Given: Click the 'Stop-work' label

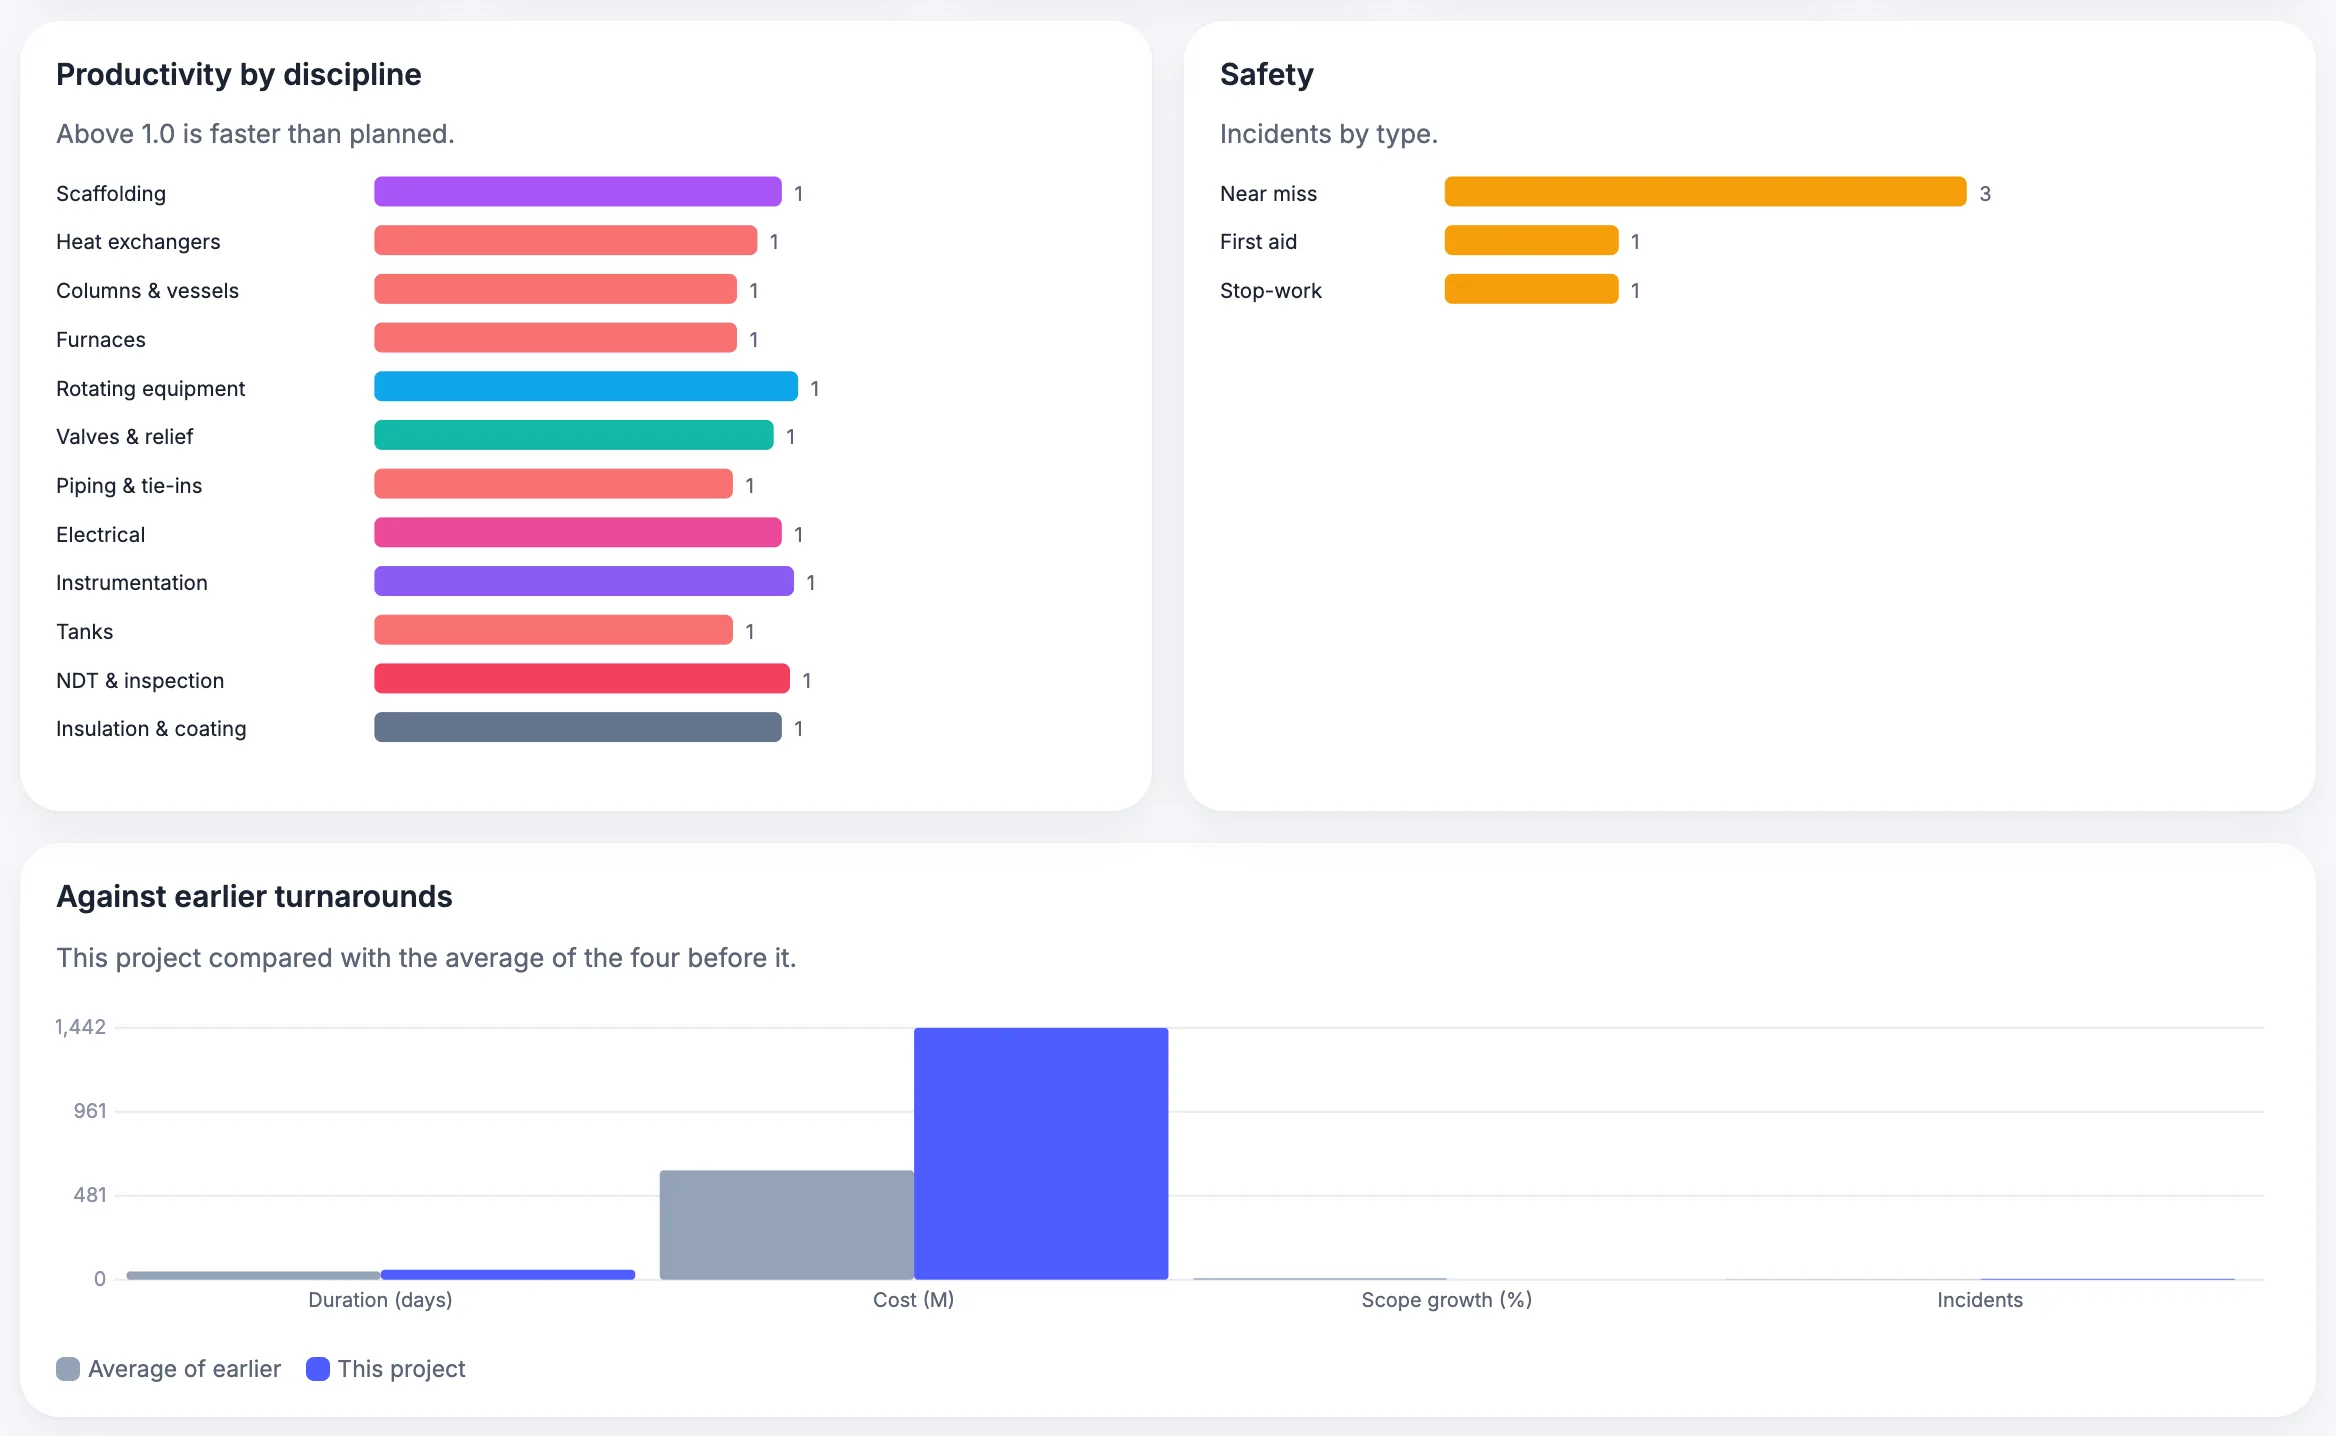Looking at the screenshot, I should click(x=1271, y=290).
